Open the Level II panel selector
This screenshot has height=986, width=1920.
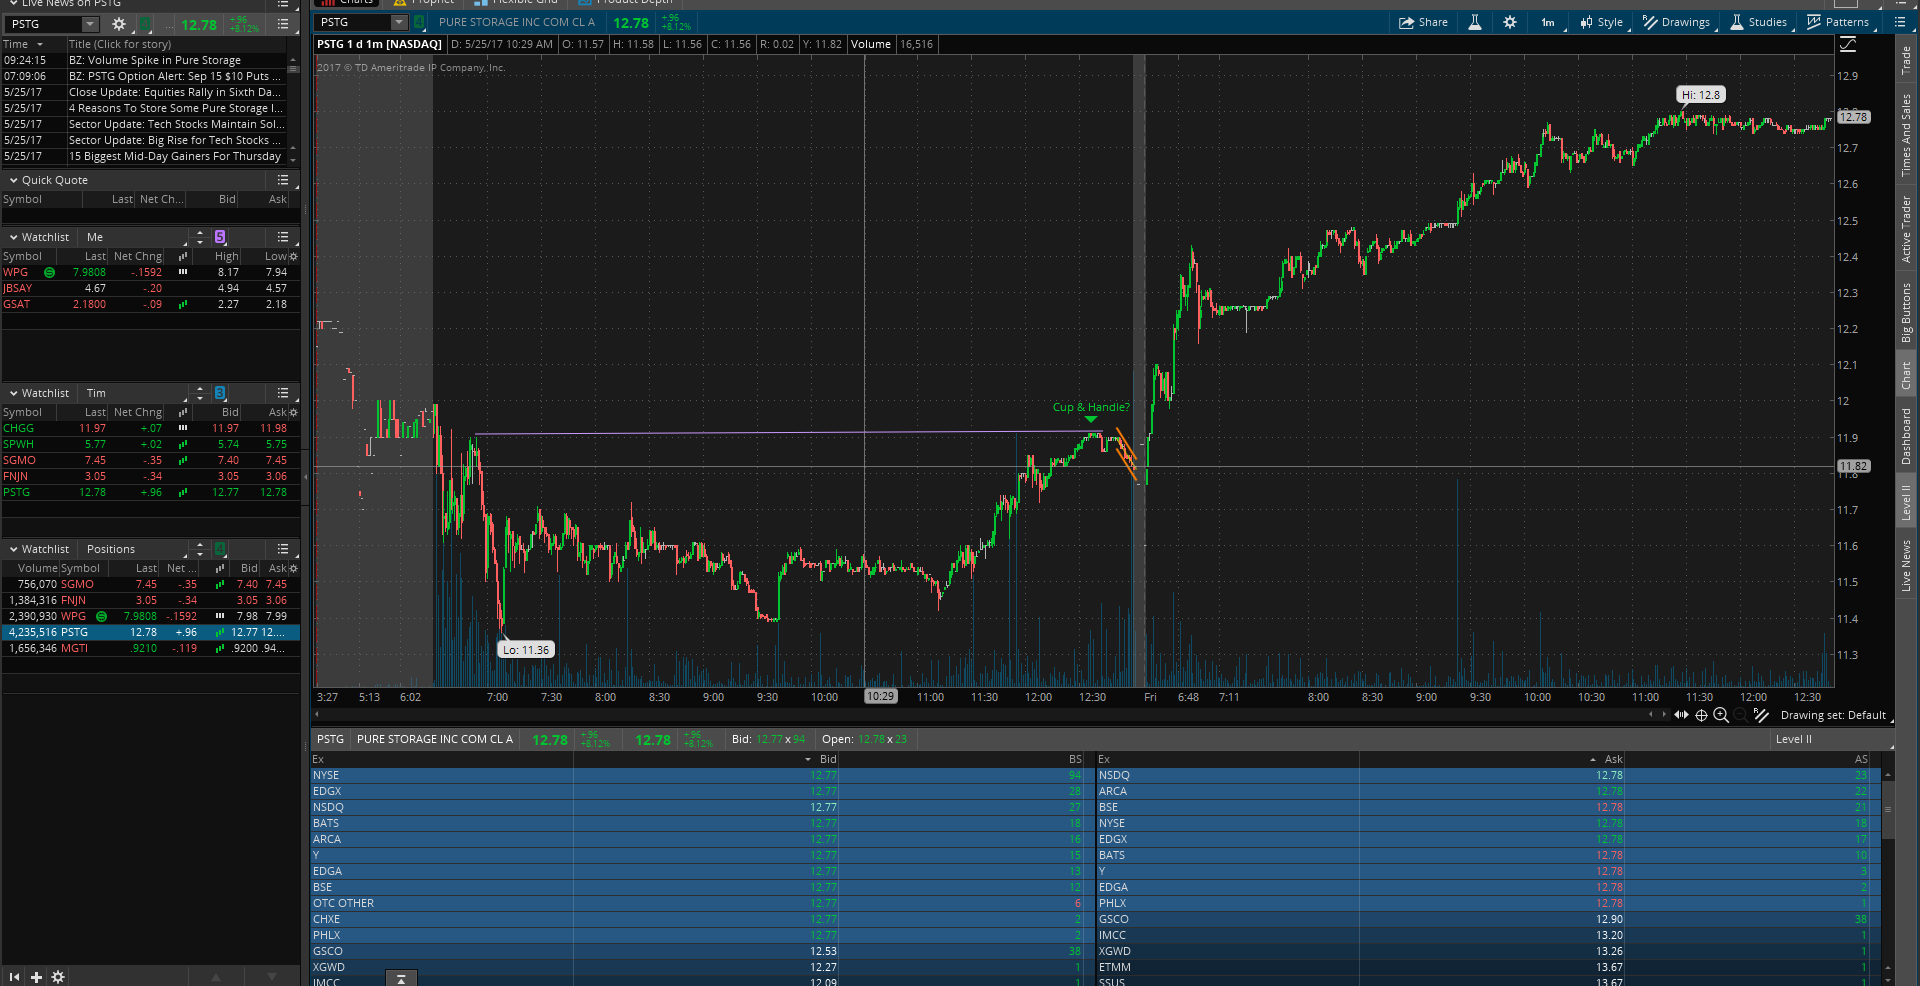point(1832,739)
